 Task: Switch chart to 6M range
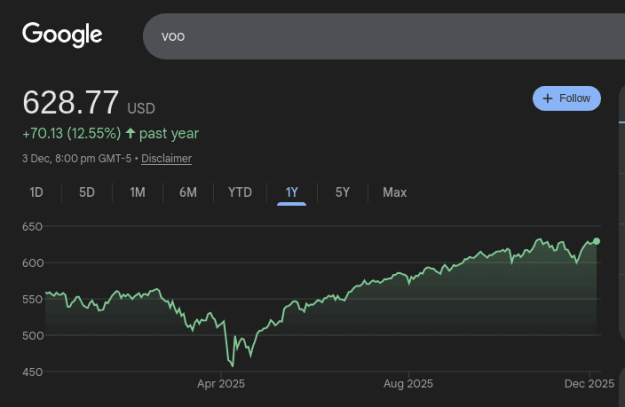tap(188, 193)
